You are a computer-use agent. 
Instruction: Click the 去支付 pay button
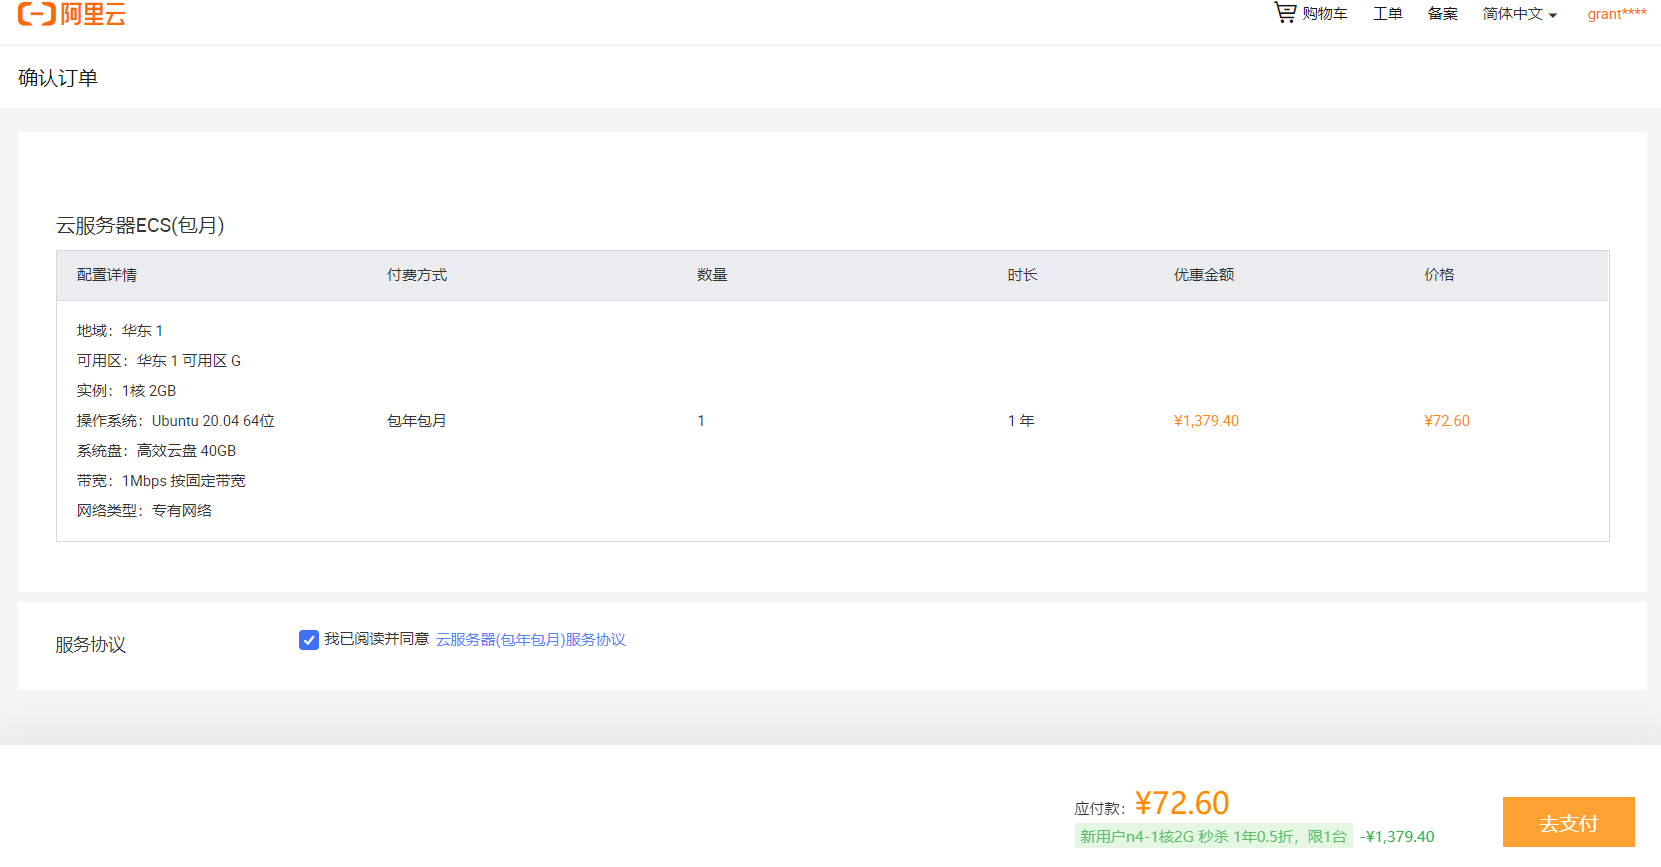pos(1568,823)
